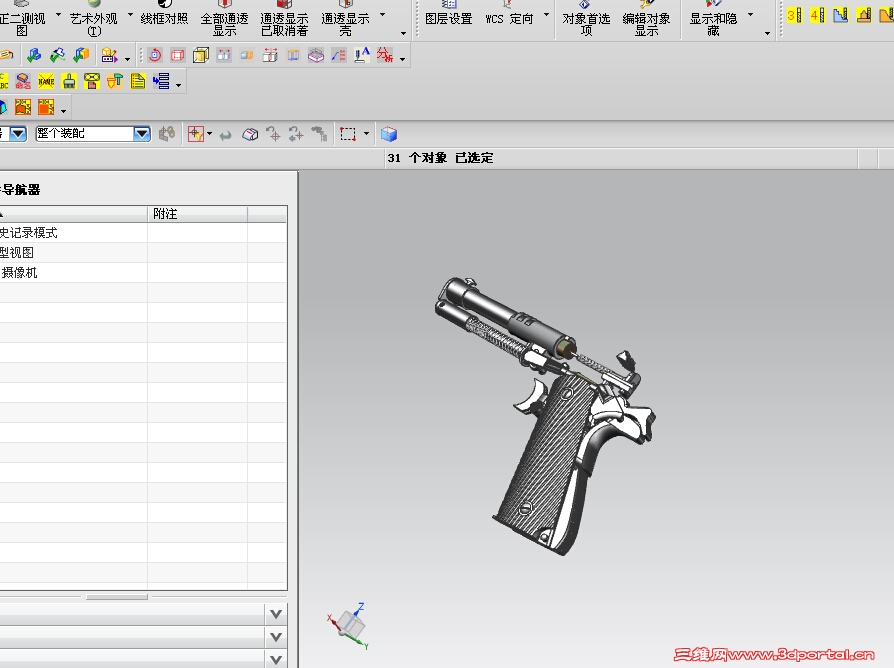Click the annotation letter A icon
894x668 pixels.
pyautogui.click(x=361, y=55)
